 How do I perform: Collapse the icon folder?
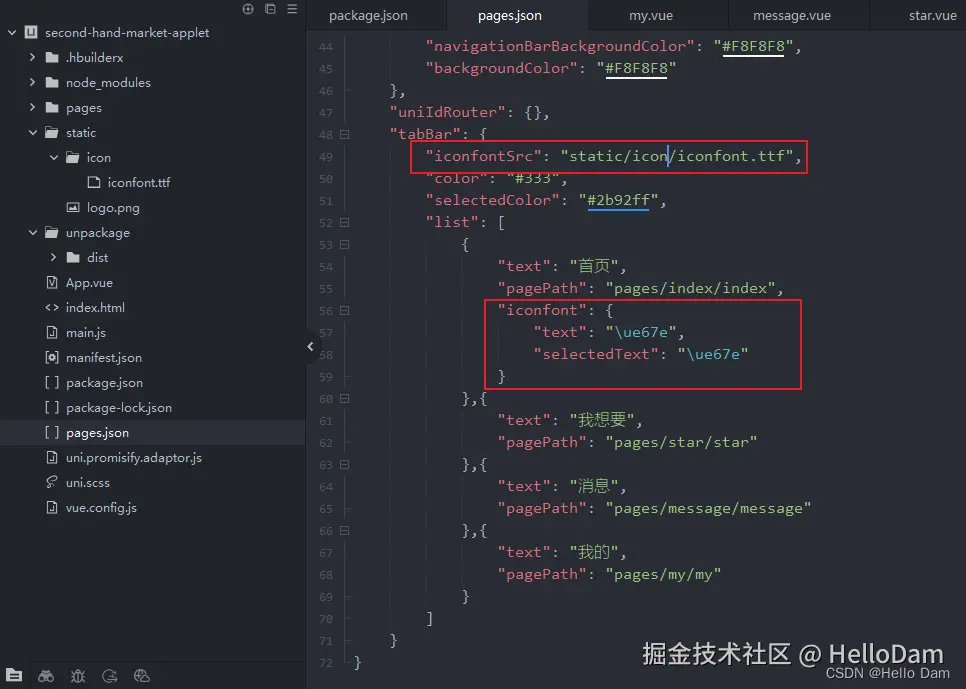[x=54, y=157]
